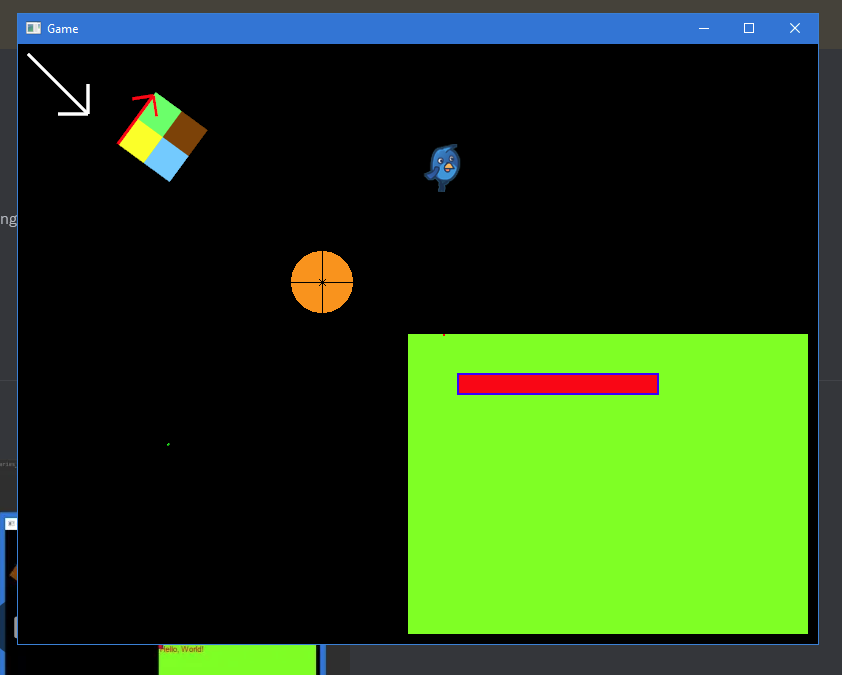Click the blue bird sprite

coord(443,167)
